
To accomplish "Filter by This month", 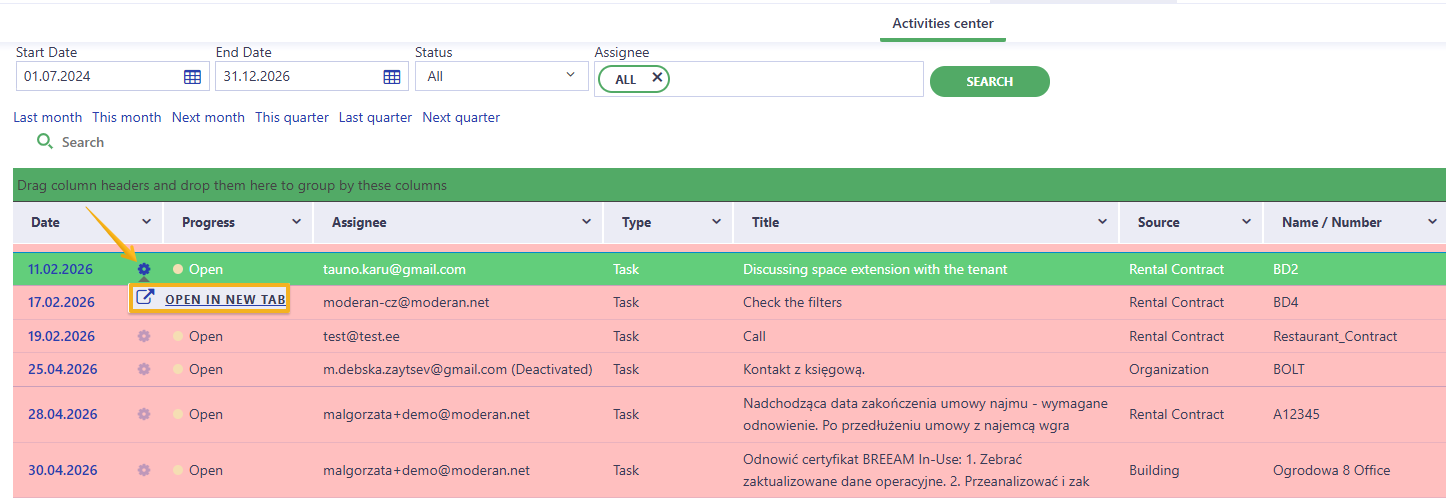I will click(127, 117).
